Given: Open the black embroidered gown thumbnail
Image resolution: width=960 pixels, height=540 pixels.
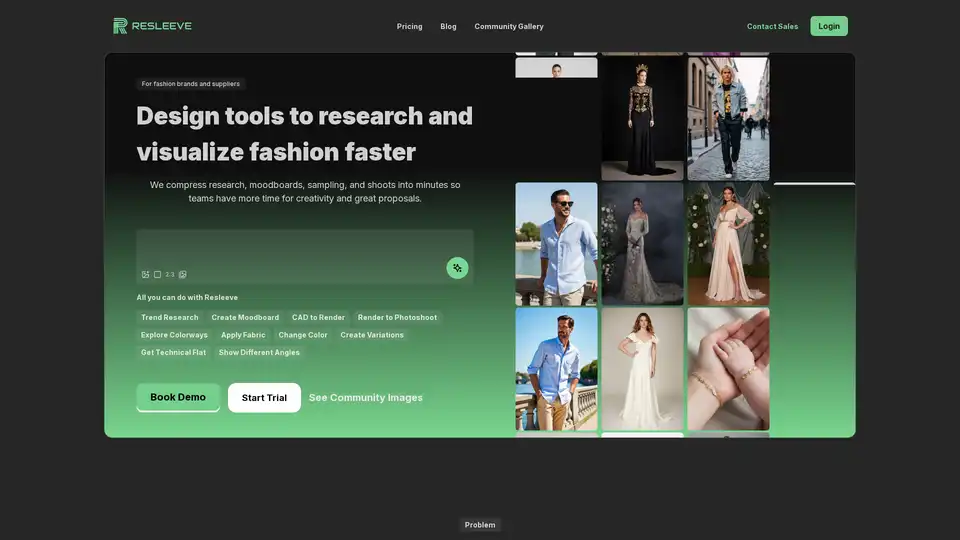Looking at the screenshot, I should tap(642, 118).
